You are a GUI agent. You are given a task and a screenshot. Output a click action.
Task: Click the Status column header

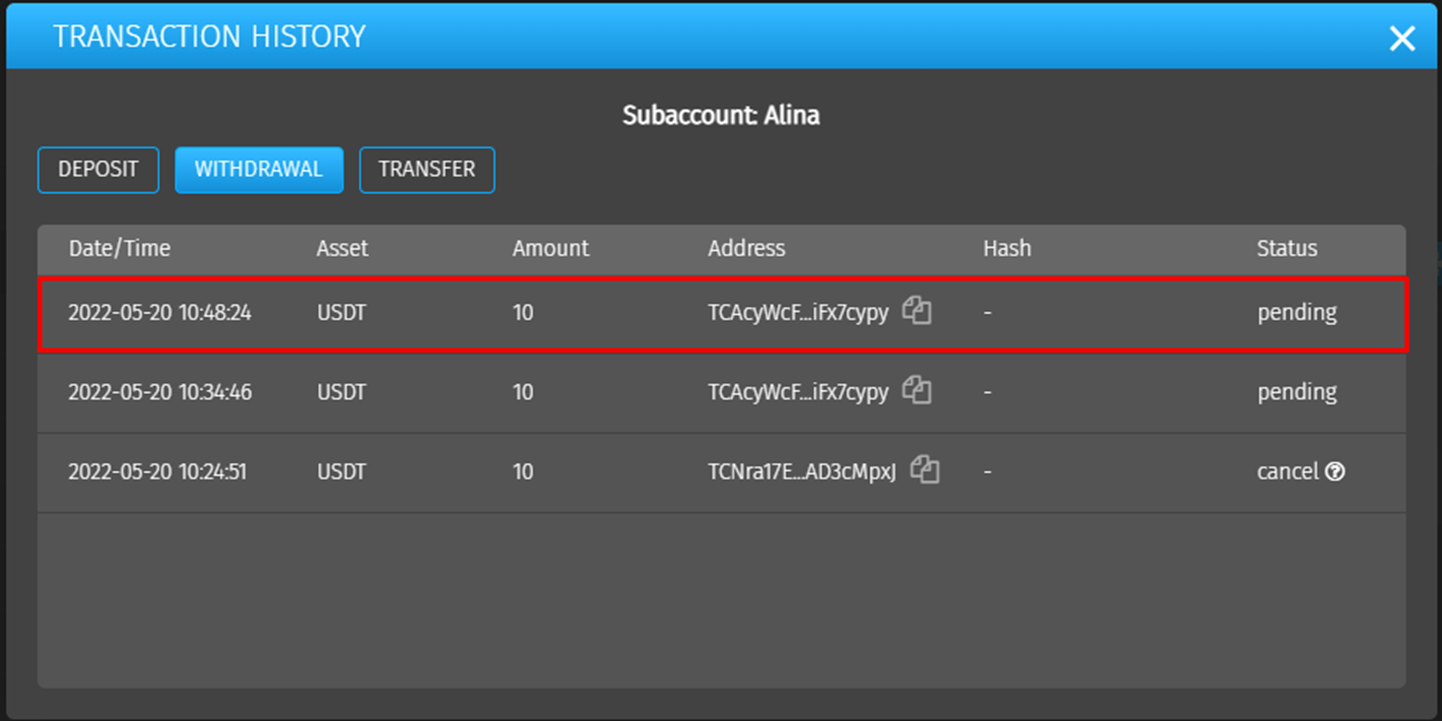click(x=1287, y=248)
